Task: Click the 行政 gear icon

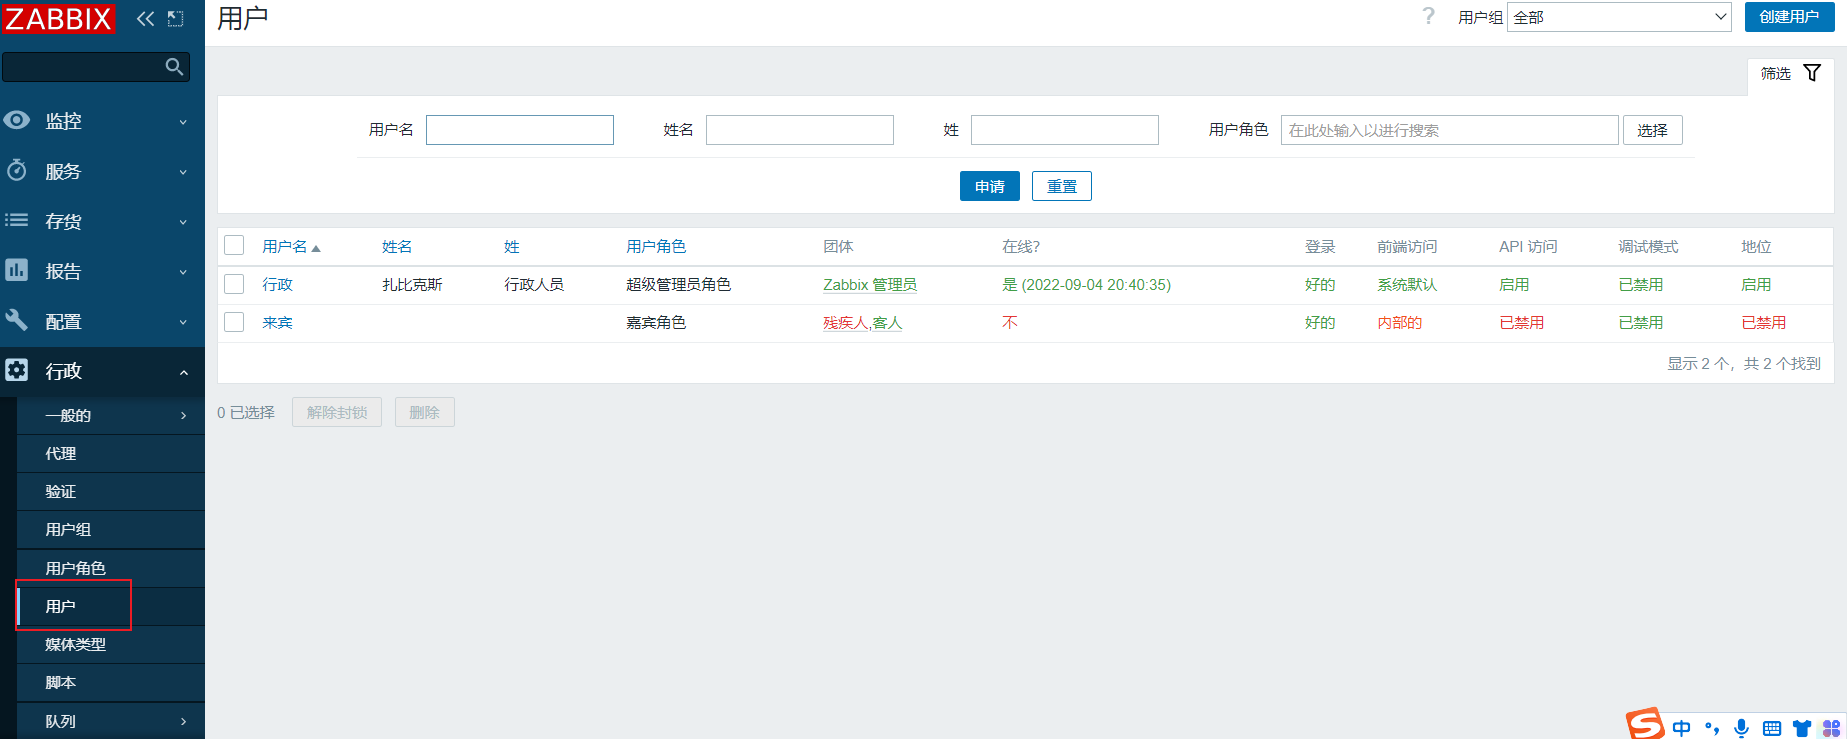Action: pyautogui.click(x=17, y=370)
